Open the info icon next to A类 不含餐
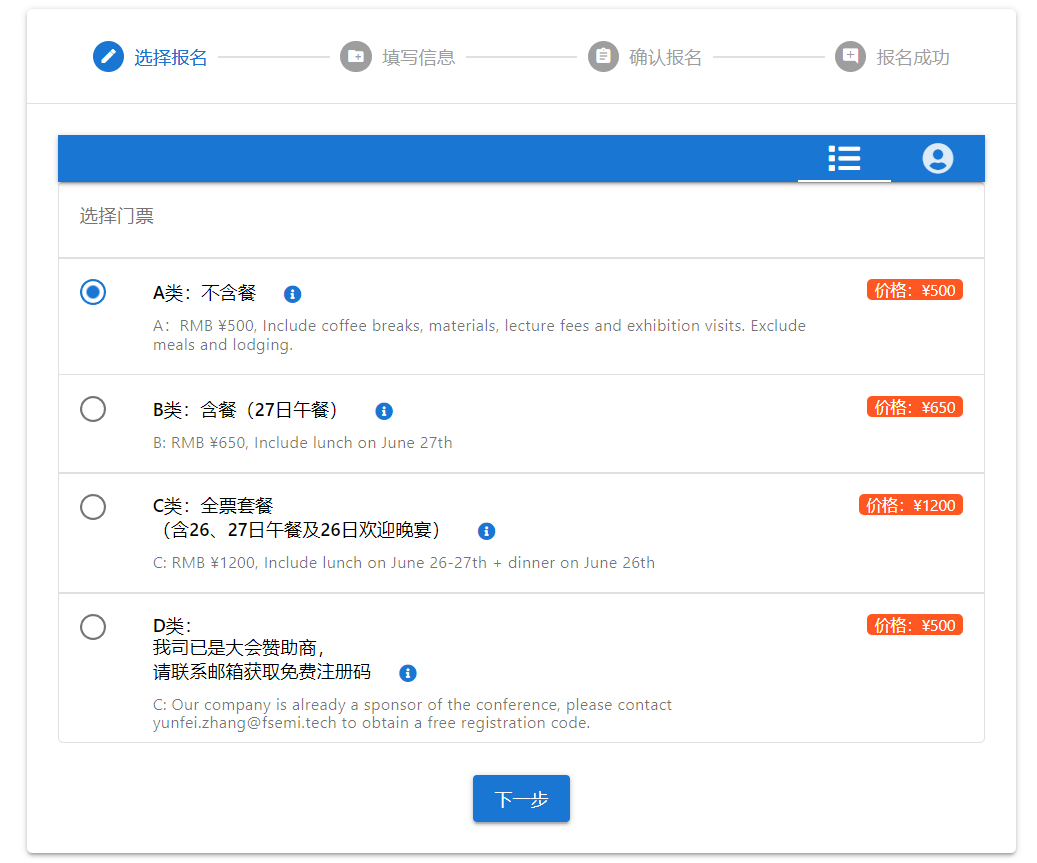The width and height of the screenshot is (1037, 863). coord(292,294)
